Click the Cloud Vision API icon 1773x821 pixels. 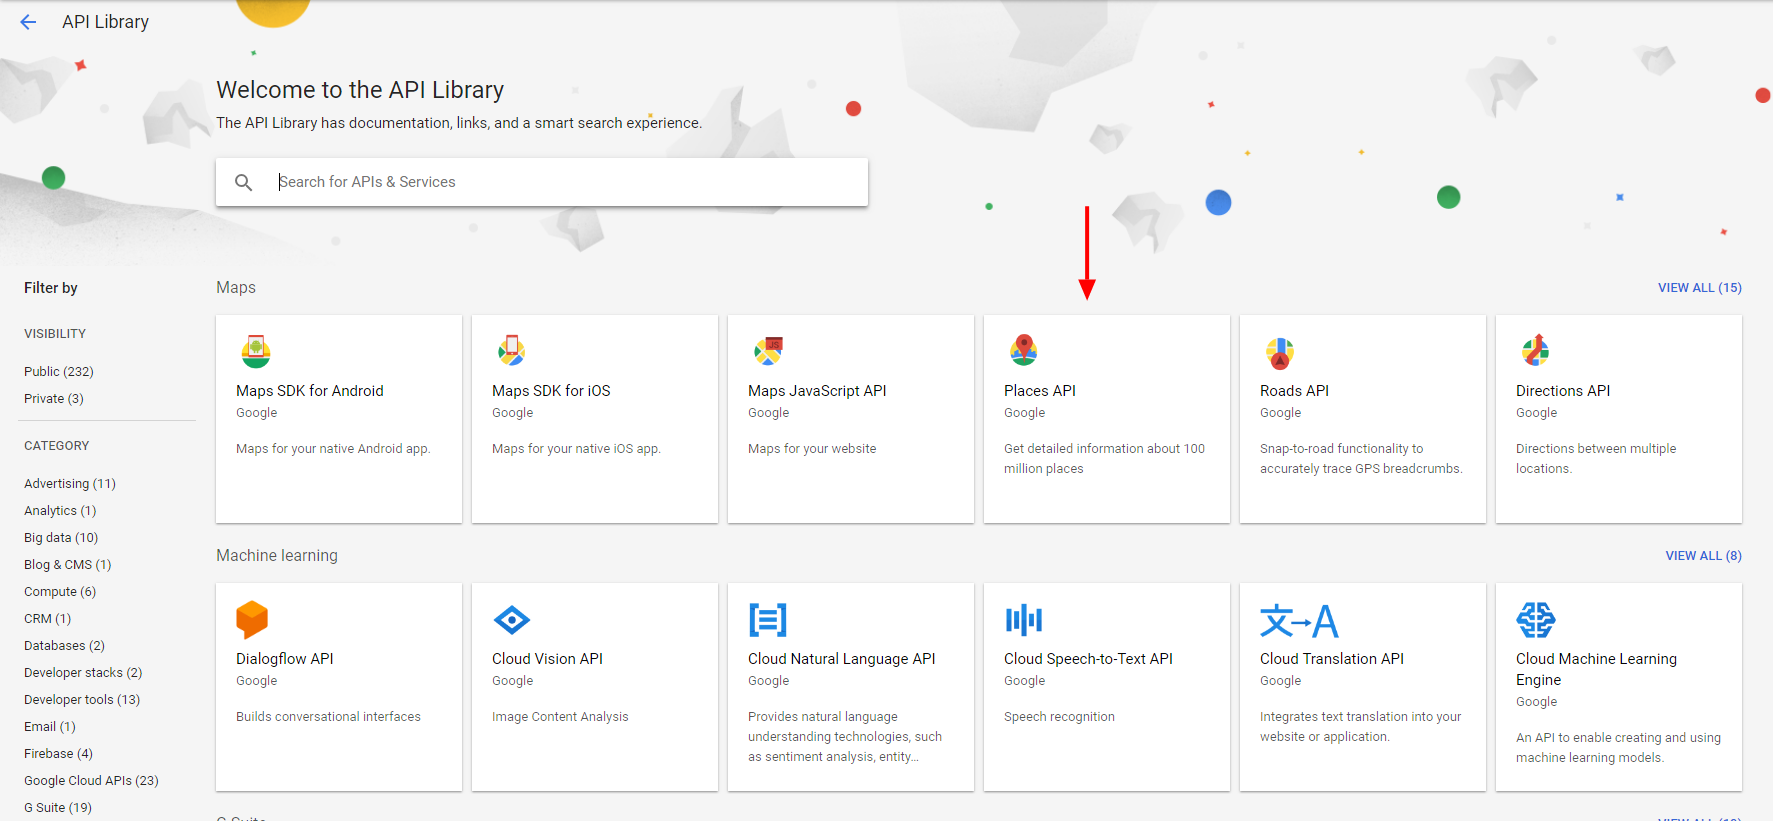(x=512, y=620)
